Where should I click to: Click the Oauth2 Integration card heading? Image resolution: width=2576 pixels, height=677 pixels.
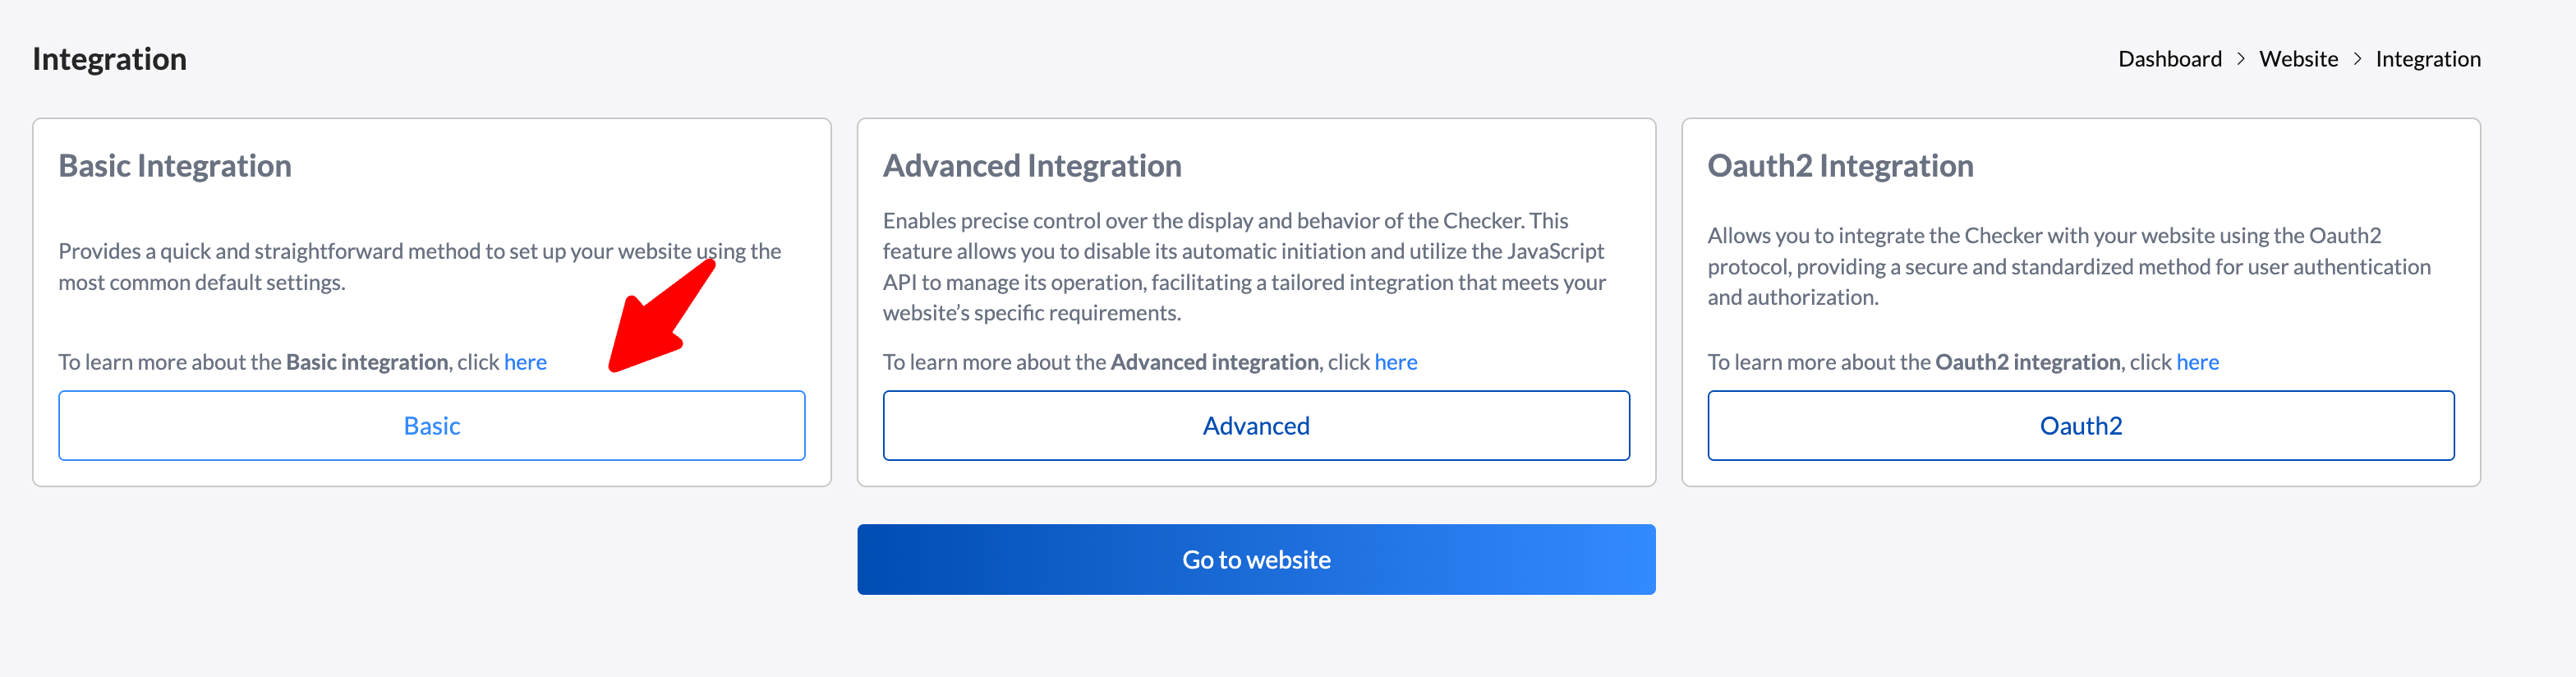click(x=1840, y=166)
